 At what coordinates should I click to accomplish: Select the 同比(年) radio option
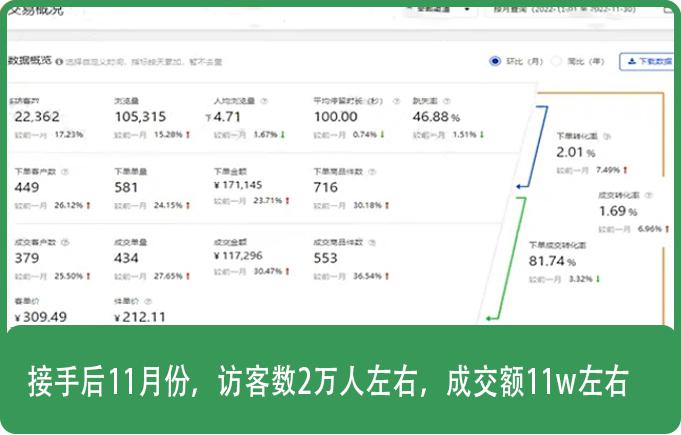557,61
